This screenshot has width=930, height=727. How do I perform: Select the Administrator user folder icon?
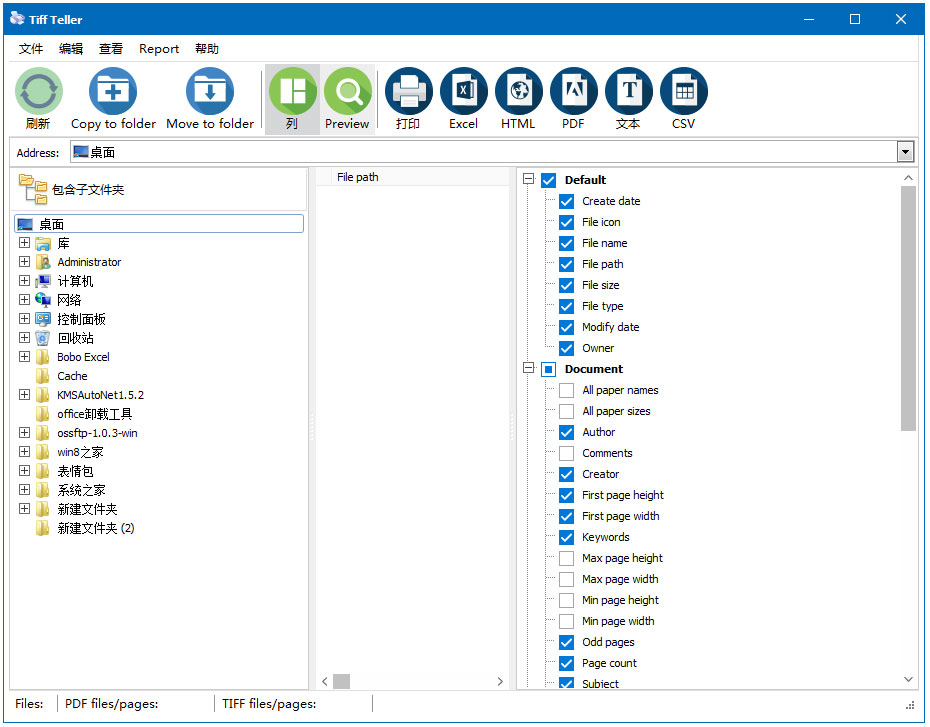43,262
